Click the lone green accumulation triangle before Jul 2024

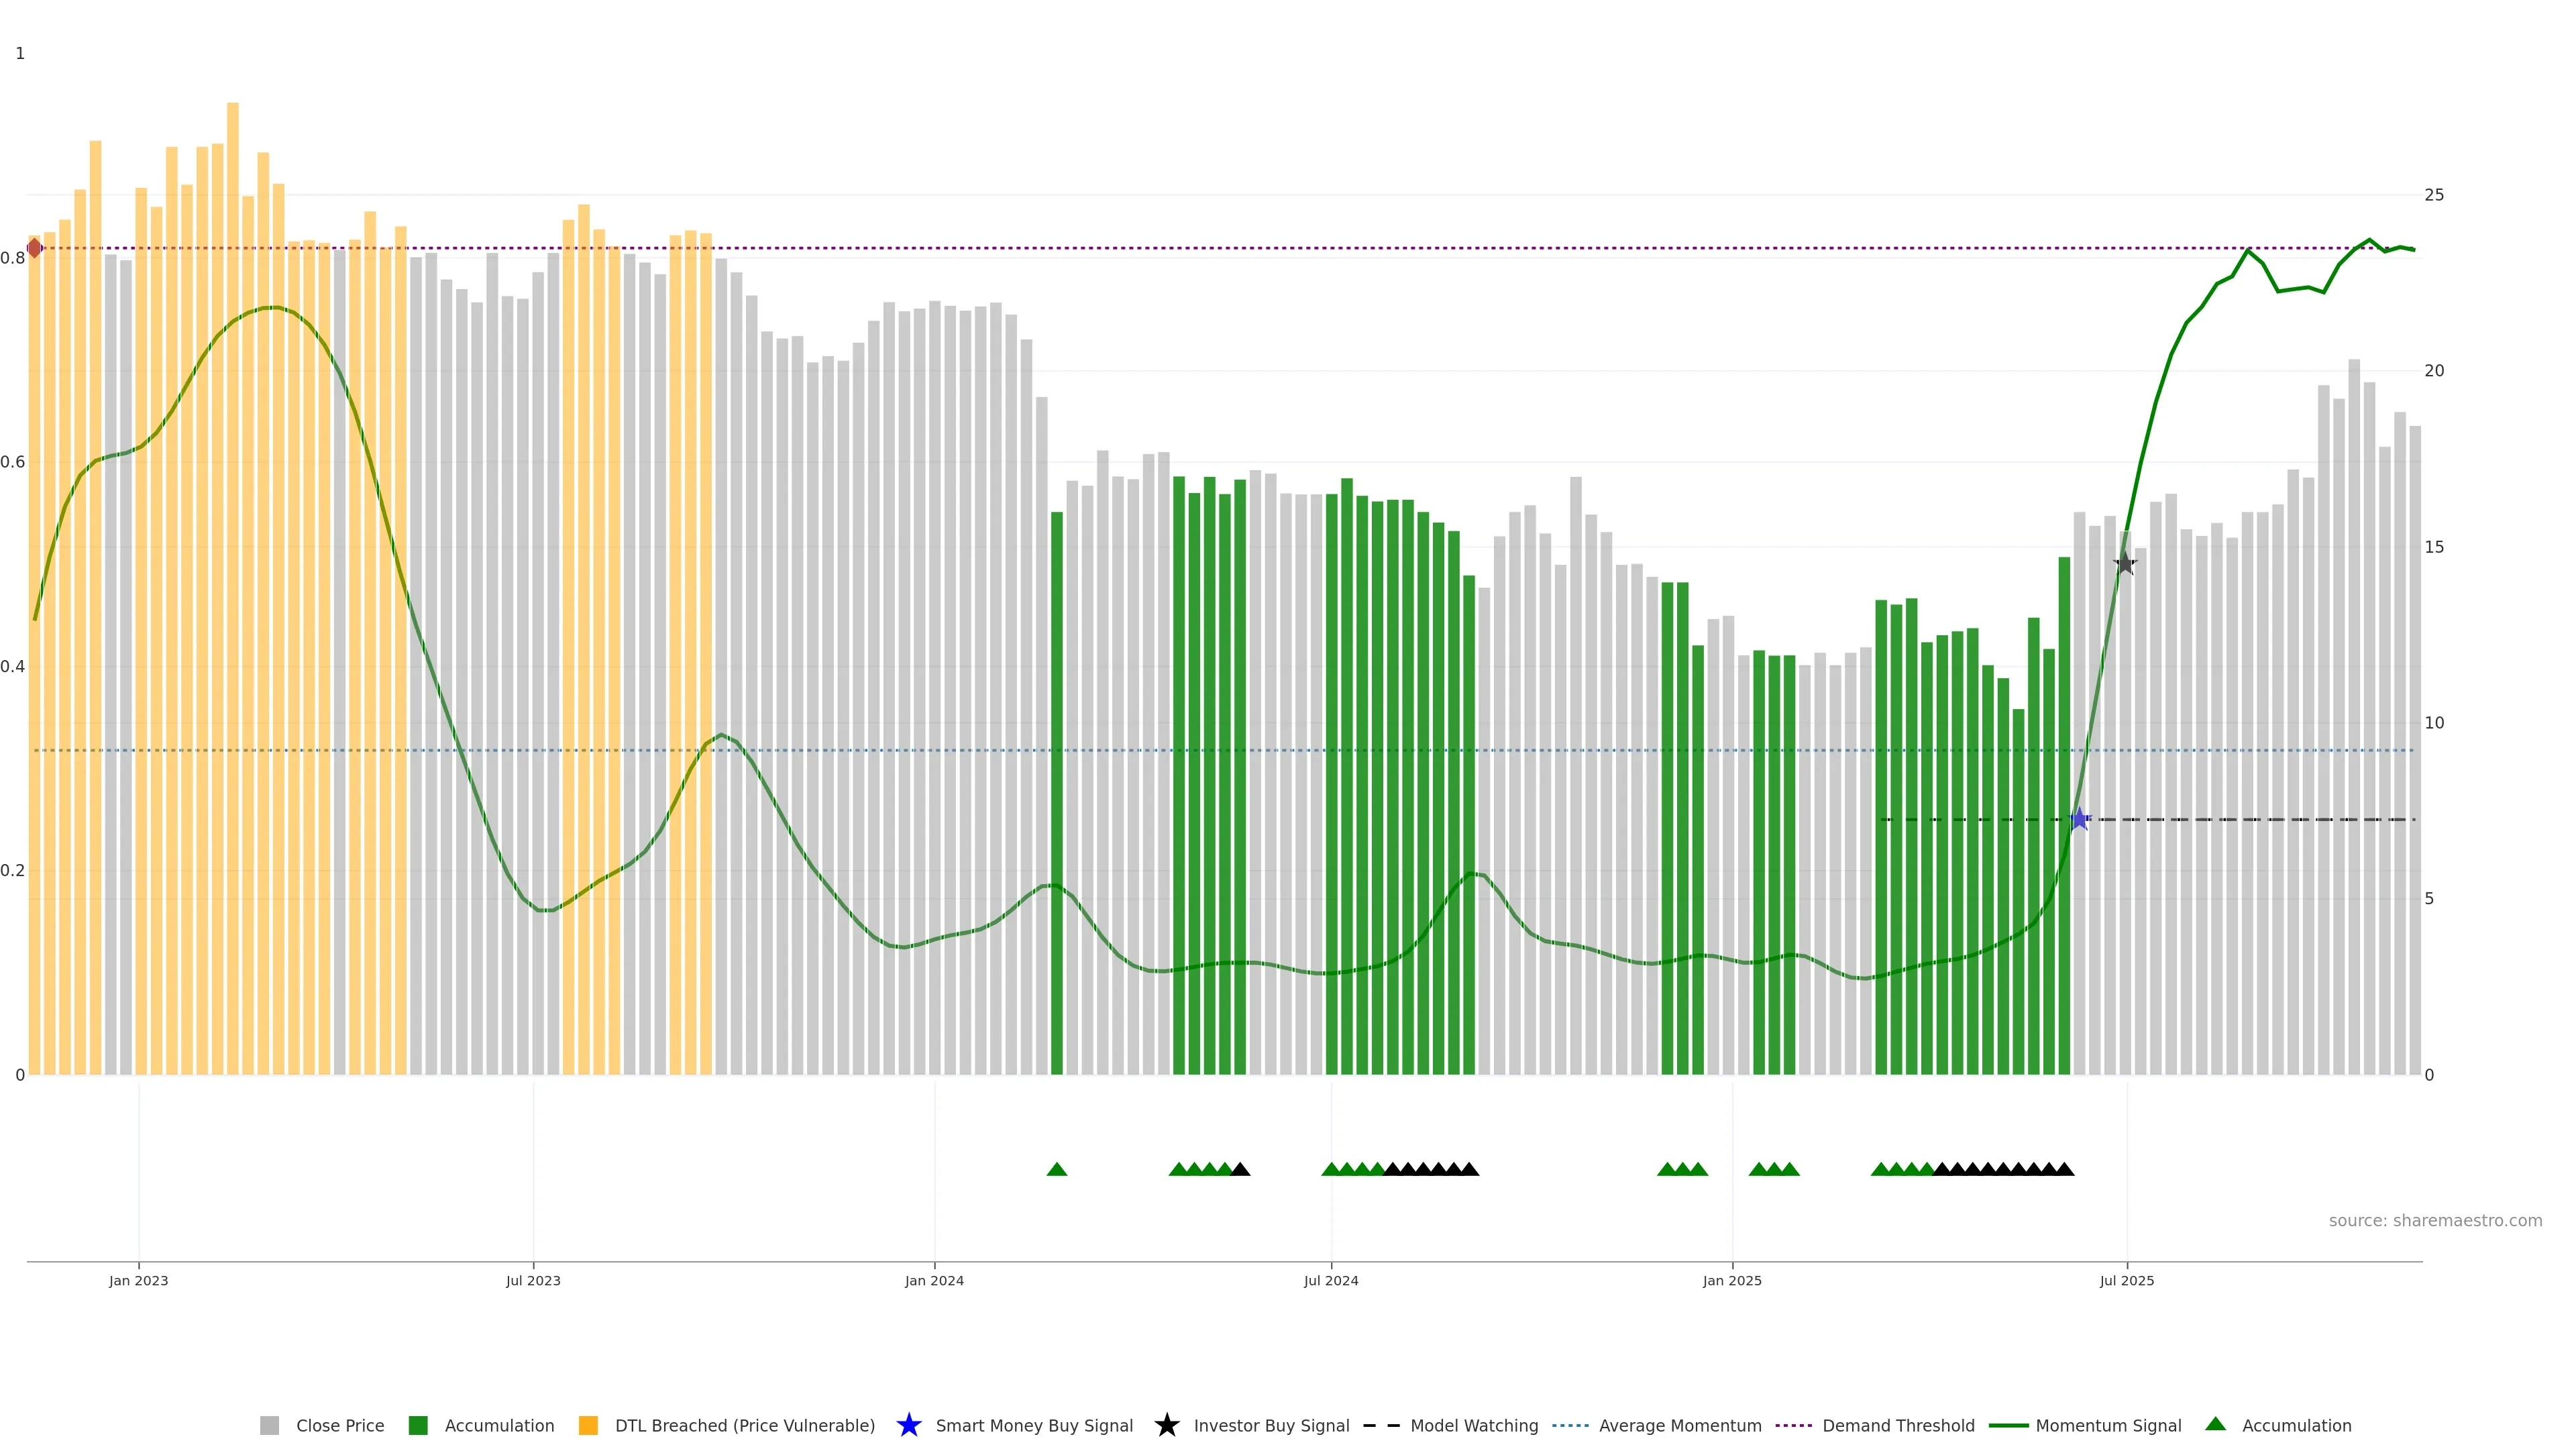coord(1056,1169)
